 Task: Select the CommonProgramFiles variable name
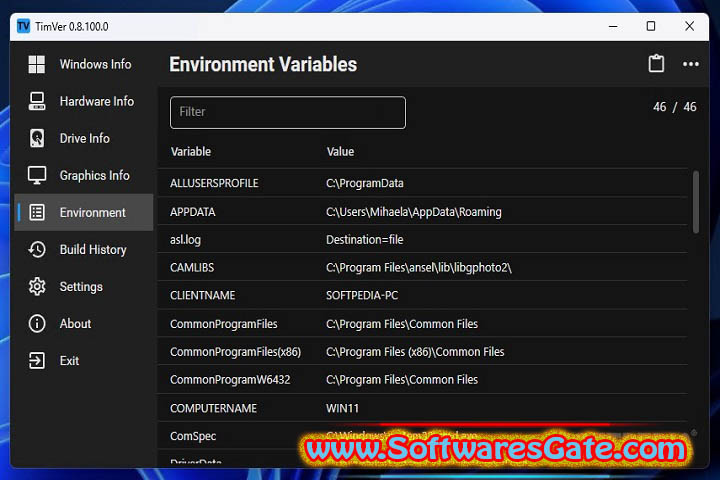[224, 324]
